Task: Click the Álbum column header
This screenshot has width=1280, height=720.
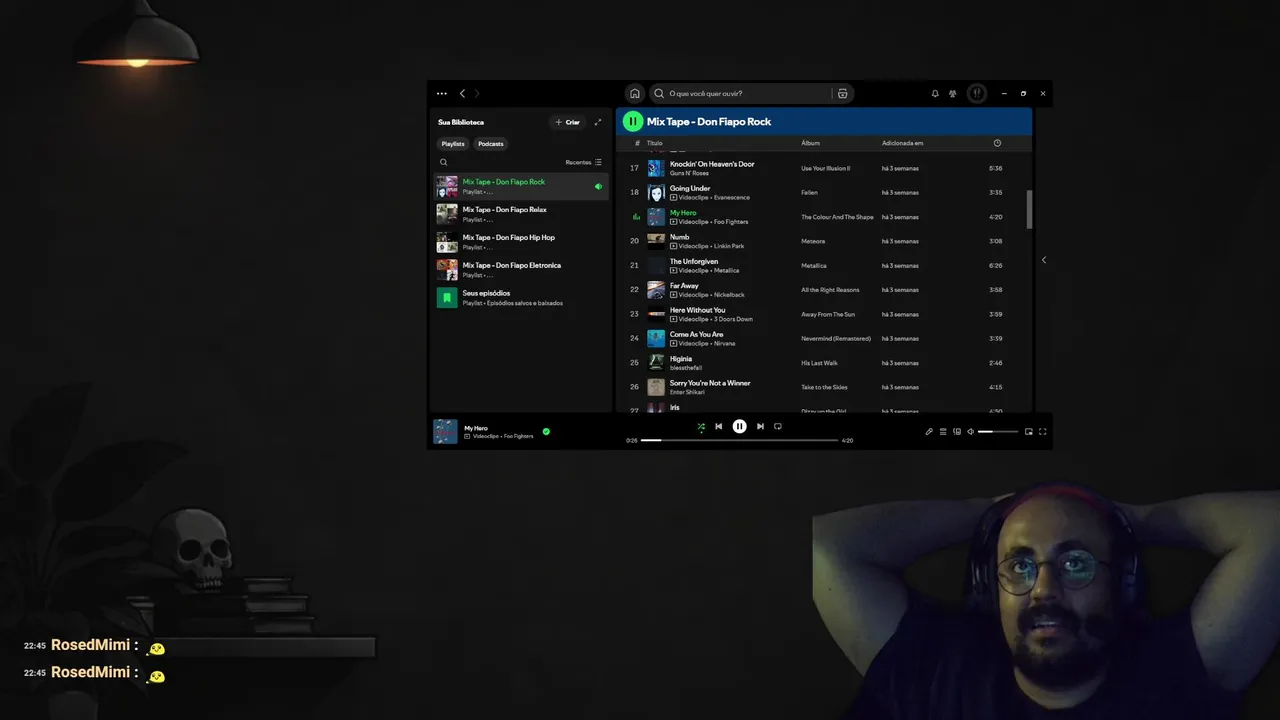Action: tap(810, 143)
